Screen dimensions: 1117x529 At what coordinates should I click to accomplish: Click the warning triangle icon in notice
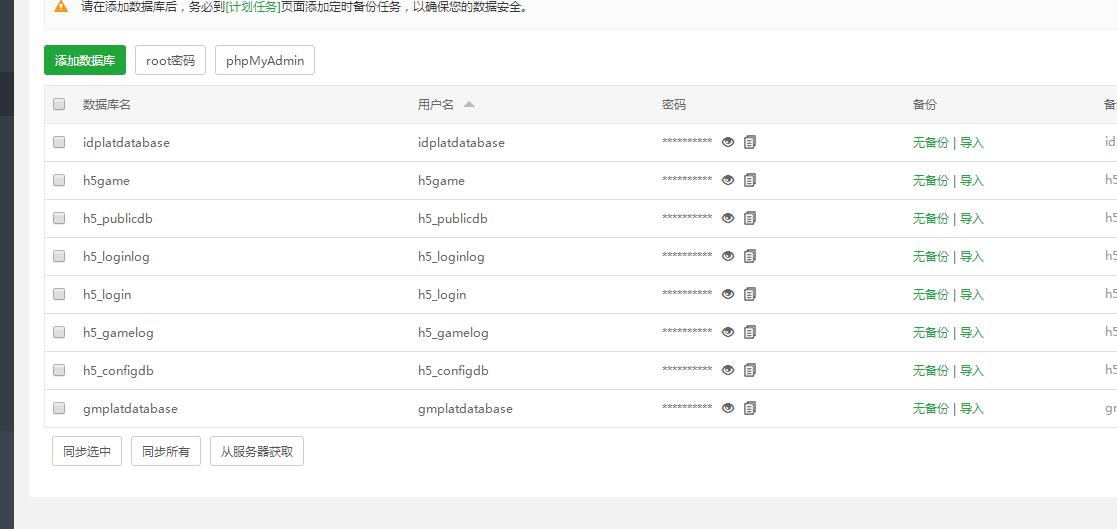point(61,6)
